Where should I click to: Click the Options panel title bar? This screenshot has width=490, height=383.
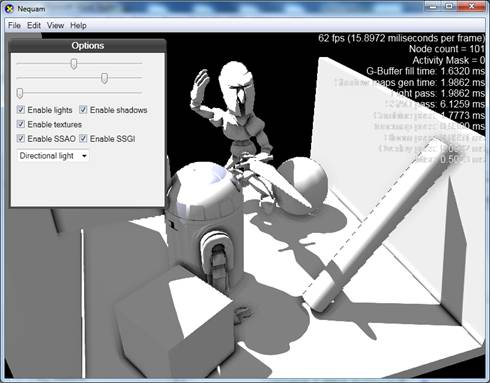click(x=87, y=46)
